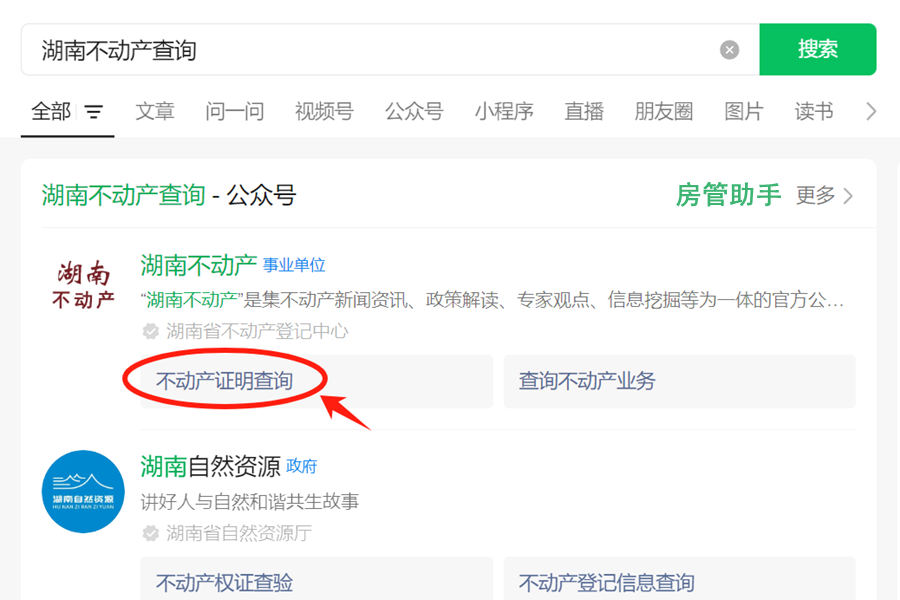Open the 不动产权证查验 shortcut

click(x=316, y=579)
